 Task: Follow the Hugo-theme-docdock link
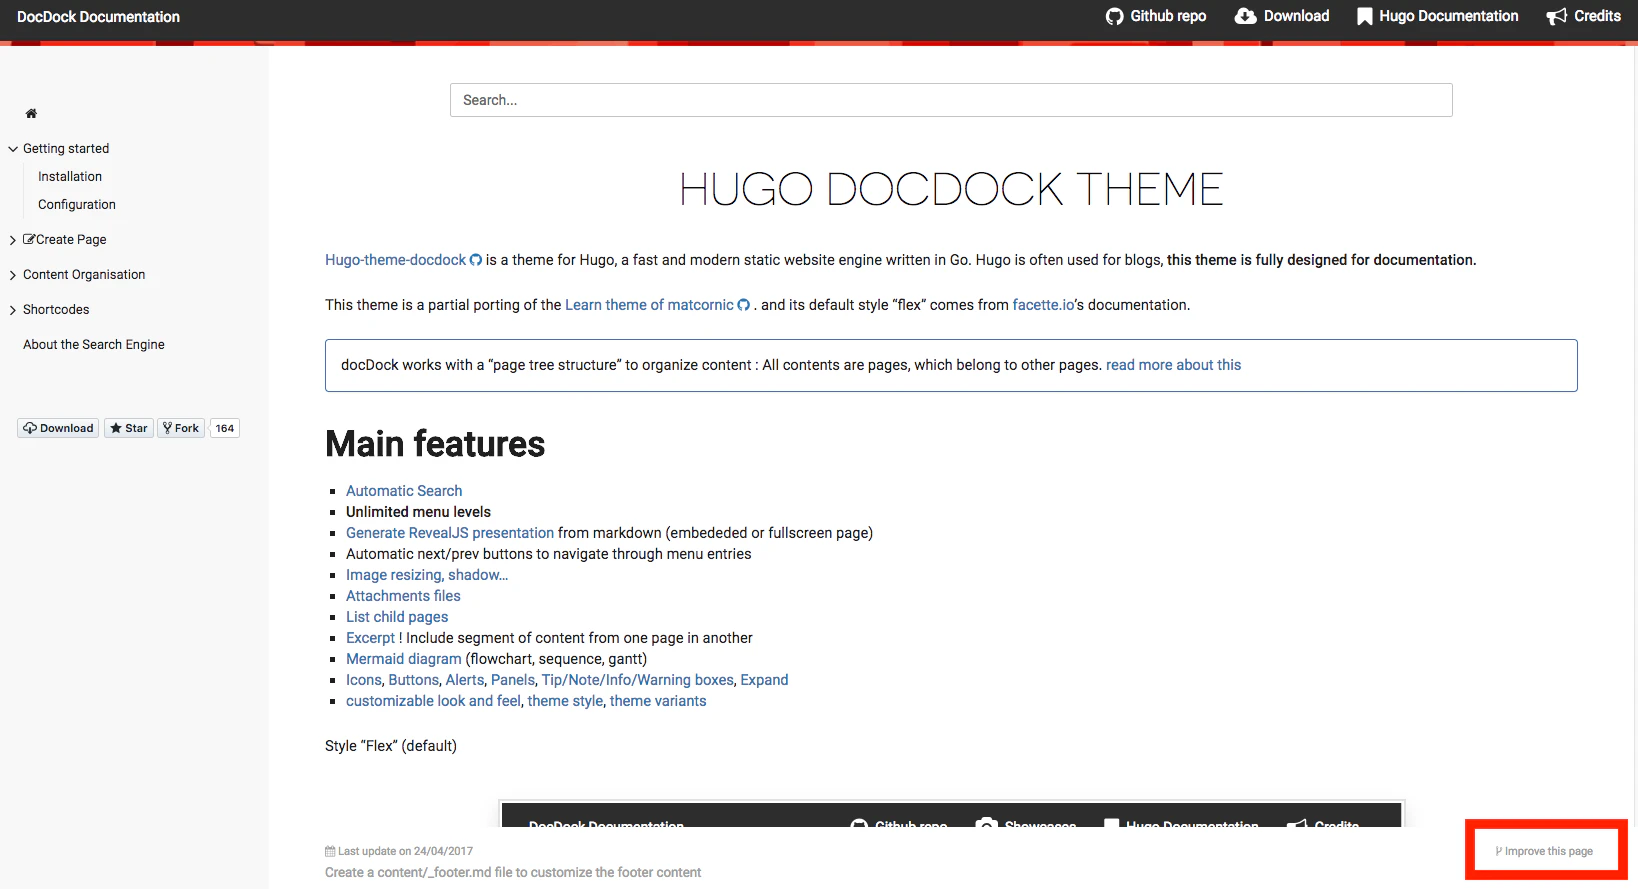pos(395,260)
